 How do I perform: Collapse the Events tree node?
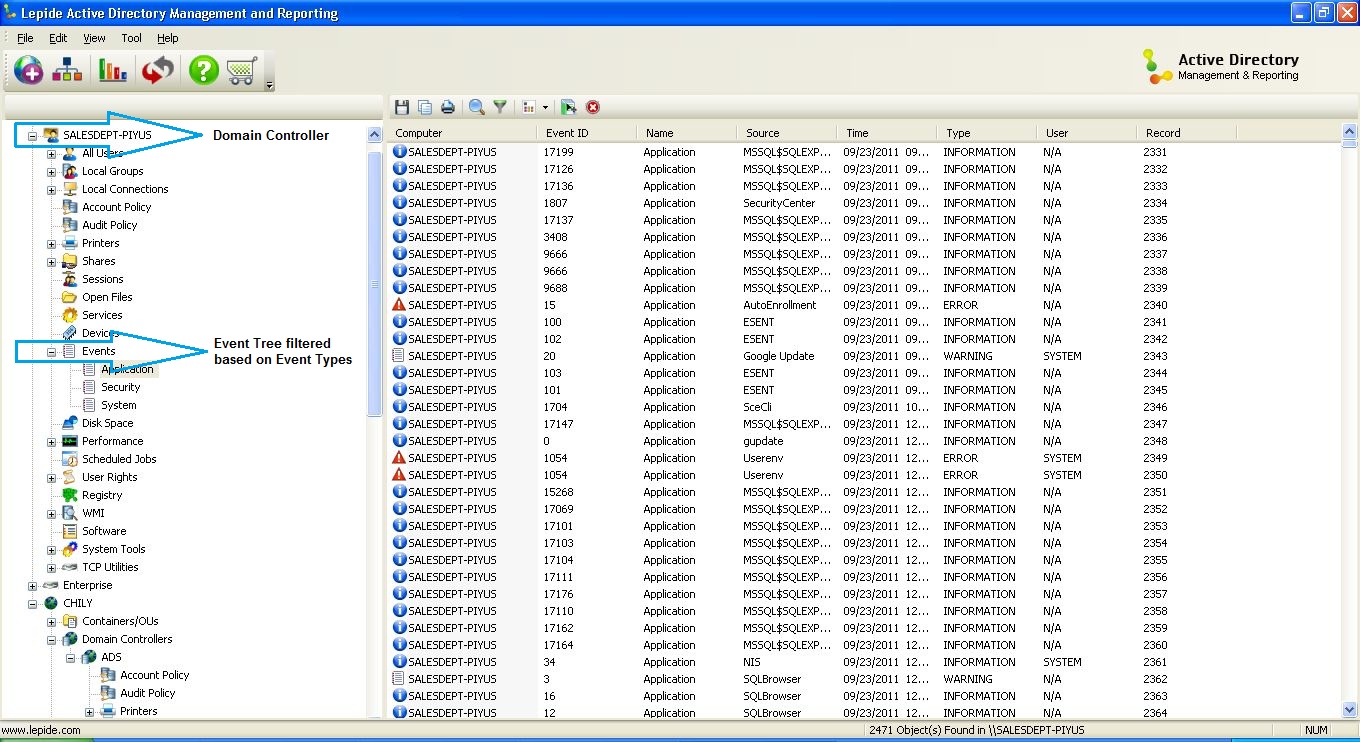coord(52,351)
